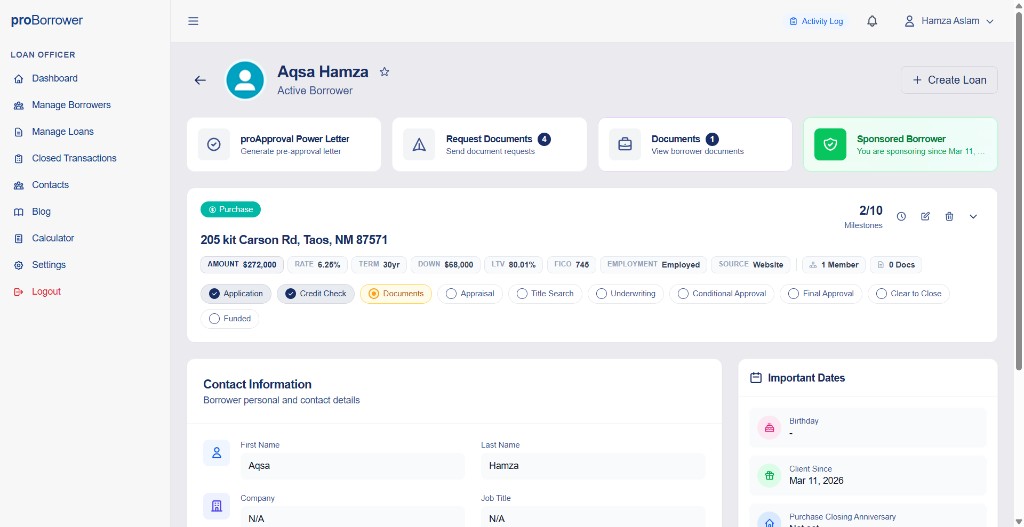Click the Aqsa Hamza avatar image
Viewport: 1024px width, 527px height.
coord(245,80)
